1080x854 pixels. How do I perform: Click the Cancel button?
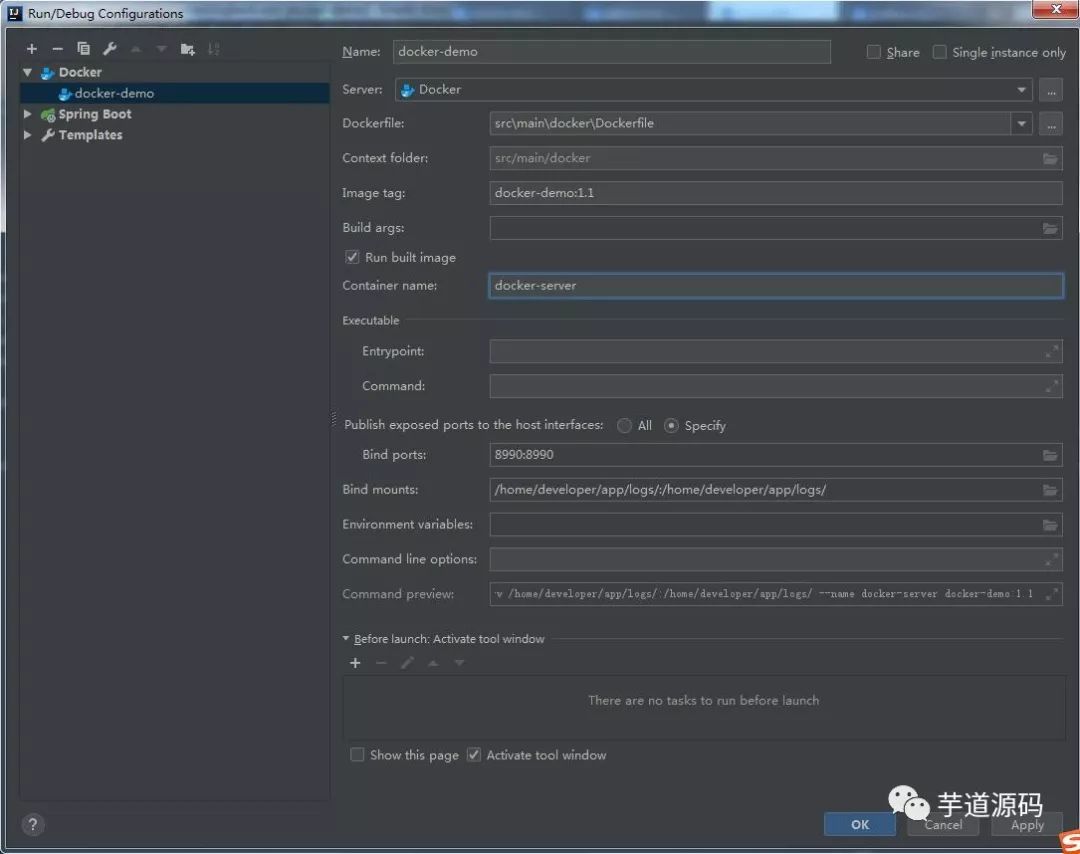click(x=943, y=824)
